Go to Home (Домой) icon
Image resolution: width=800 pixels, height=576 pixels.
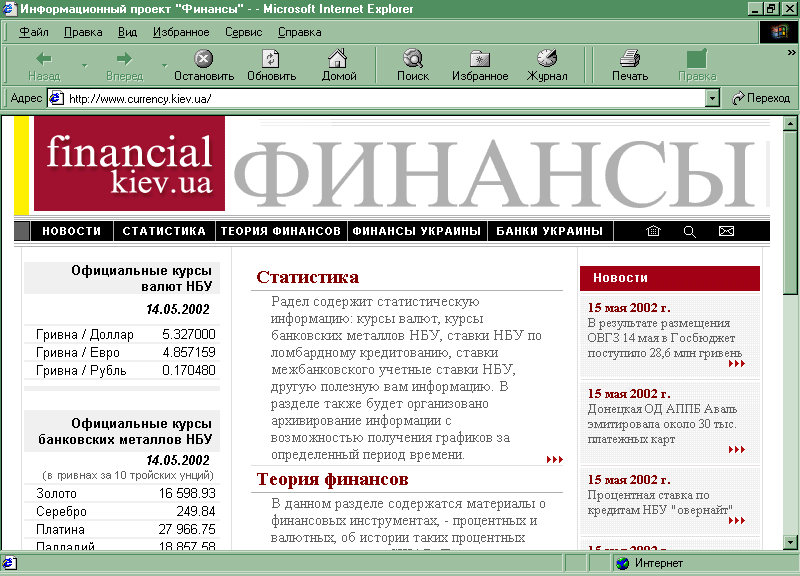(x=339, y=59)
